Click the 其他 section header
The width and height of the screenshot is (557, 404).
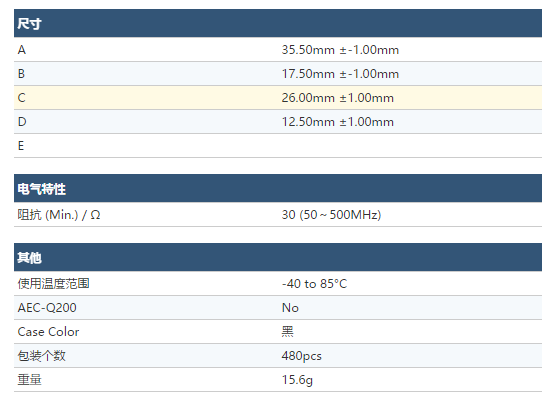(x=278, y=257)
